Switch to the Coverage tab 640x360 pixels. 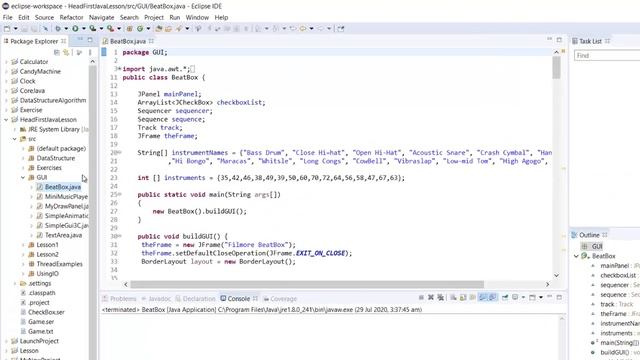click(x=280, y=299)
